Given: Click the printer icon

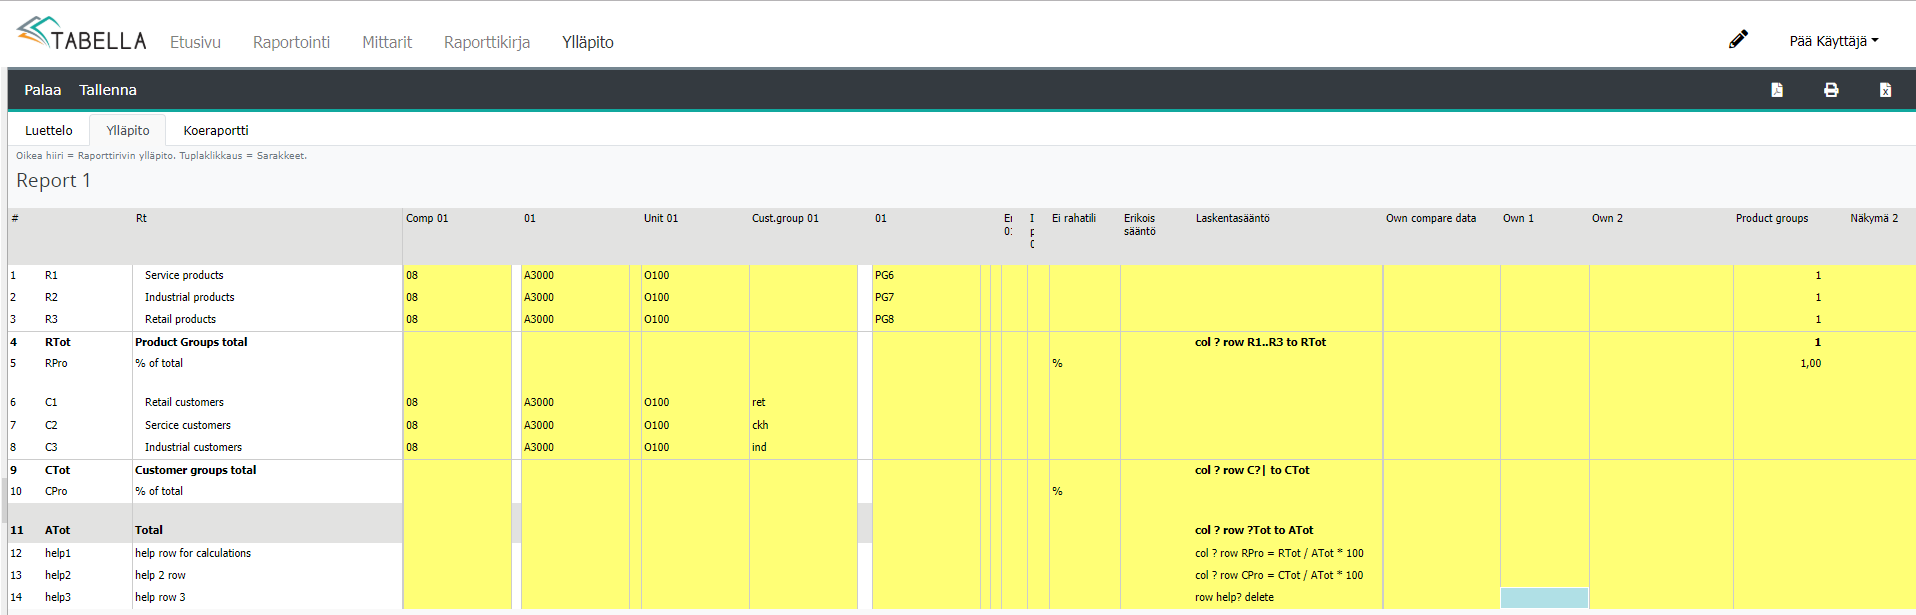Looking at the screenshot, I should (x=1831, y=90).
